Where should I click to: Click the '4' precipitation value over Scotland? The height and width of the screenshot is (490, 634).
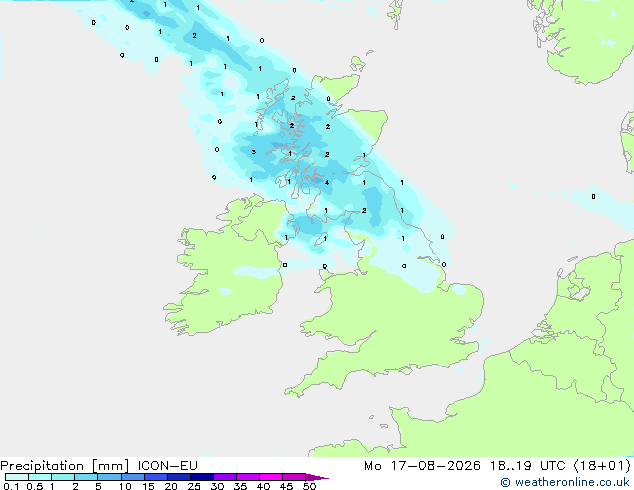tap(327, 182)
